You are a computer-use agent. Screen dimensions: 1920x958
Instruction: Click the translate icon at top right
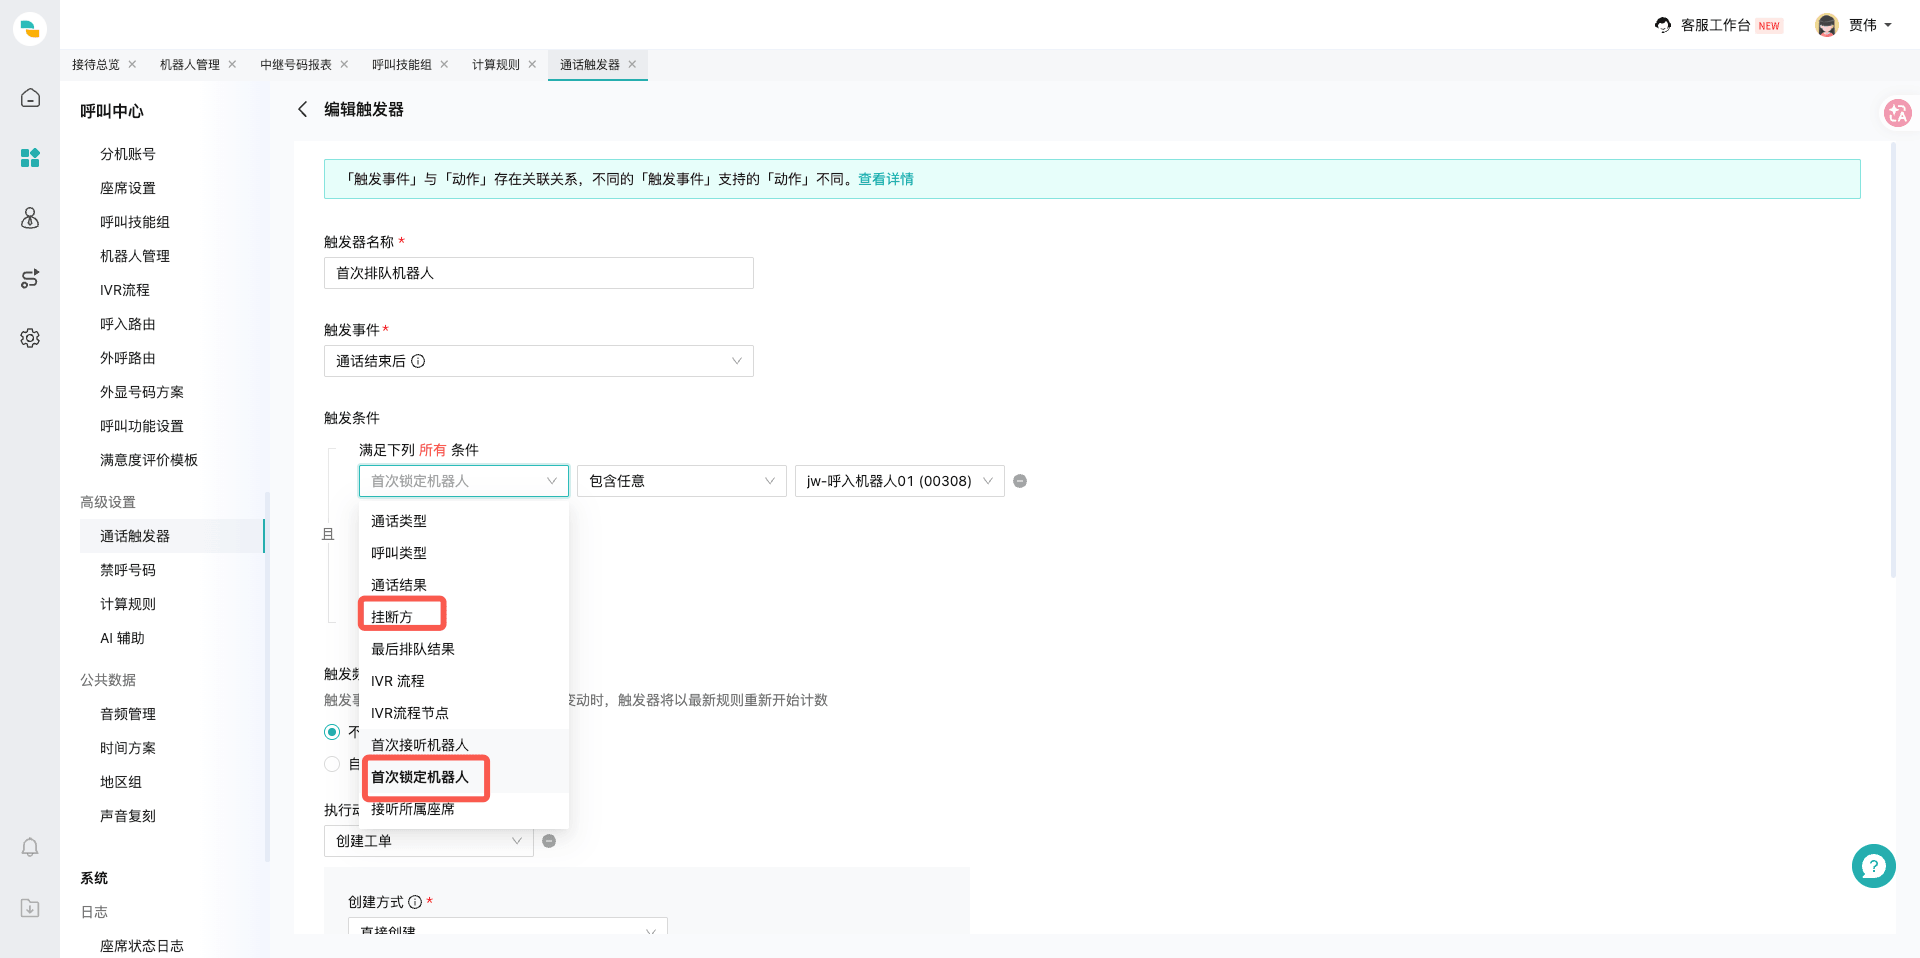(1897, 113)
